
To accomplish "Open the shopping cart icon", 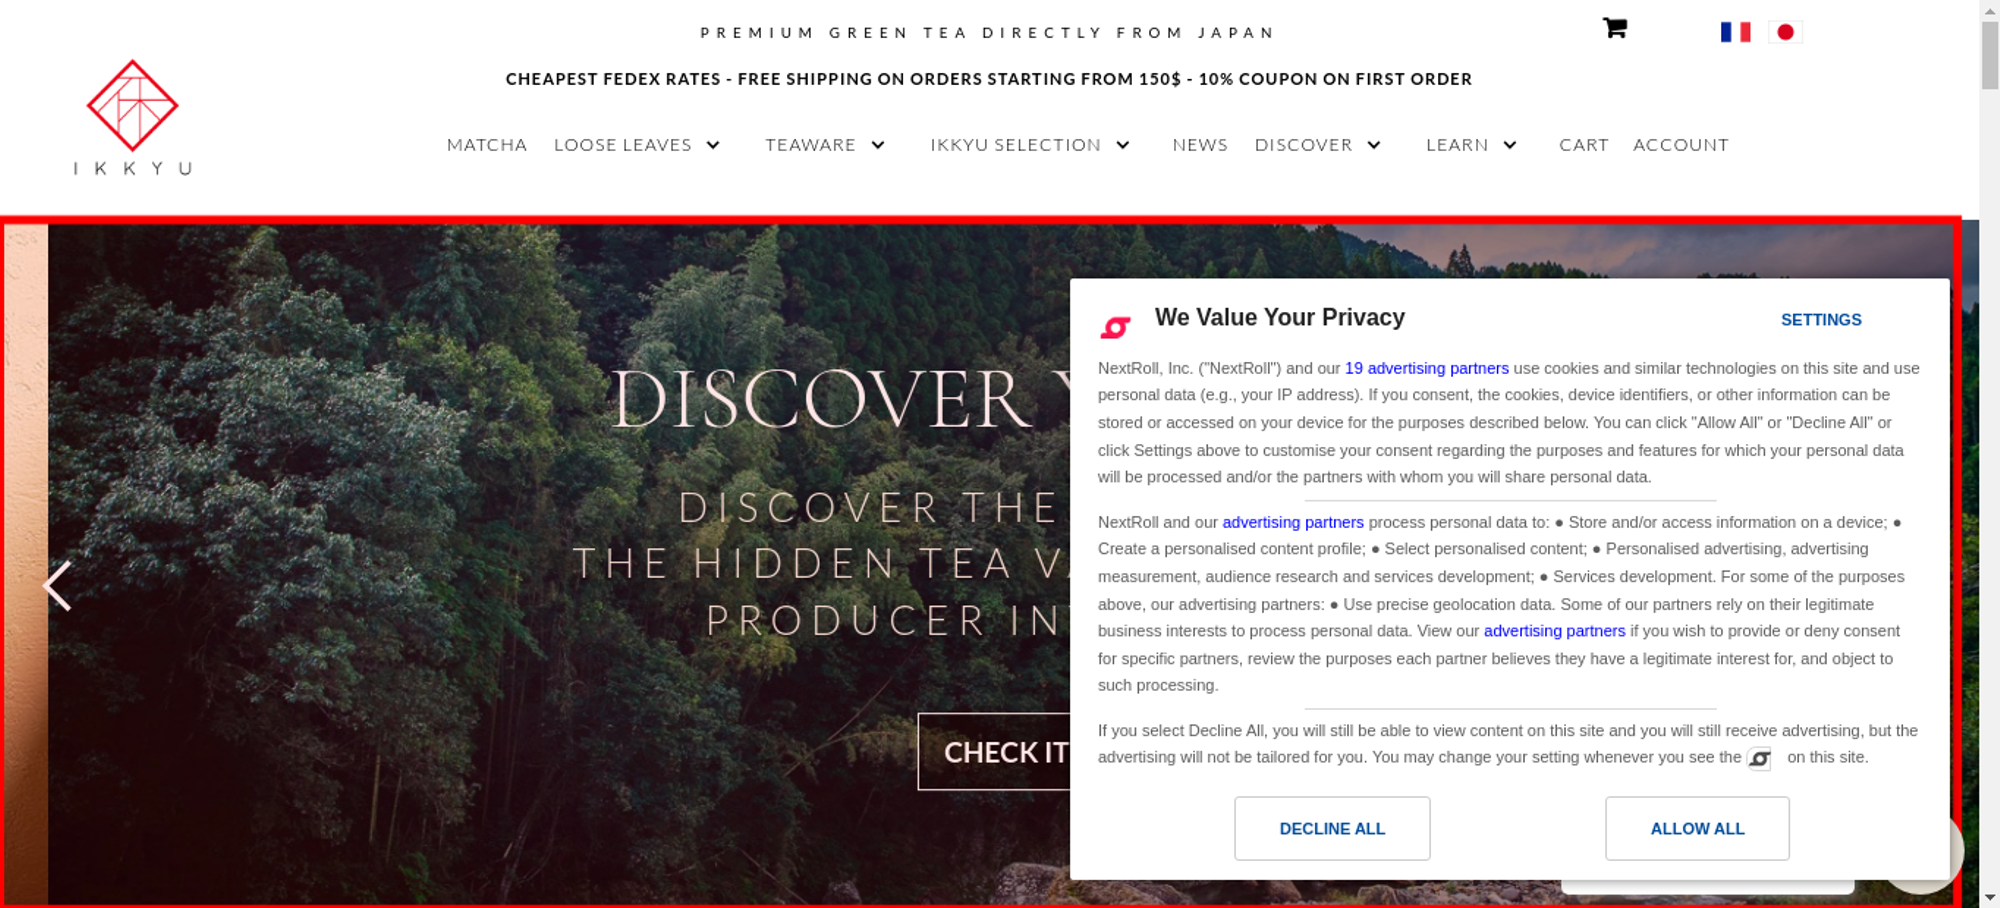I will click(1614, 28).
